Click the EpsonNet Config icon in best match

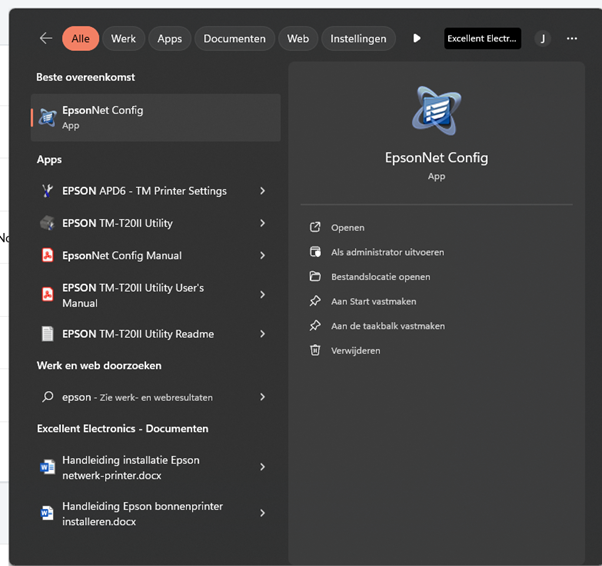(48, 118)
